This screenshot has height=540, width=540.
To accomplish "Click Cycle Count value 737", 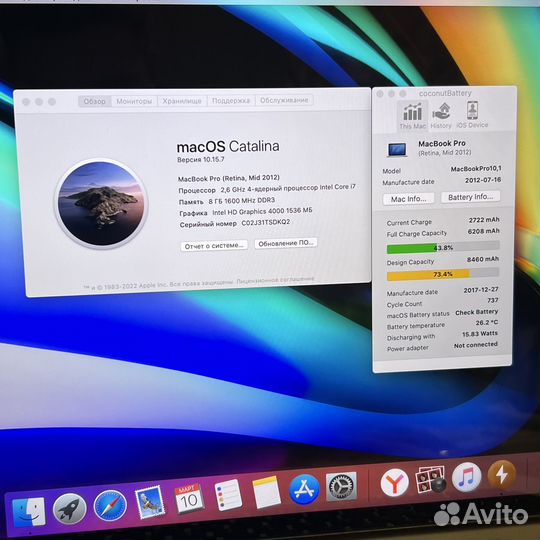I will [x=493, y=301].
